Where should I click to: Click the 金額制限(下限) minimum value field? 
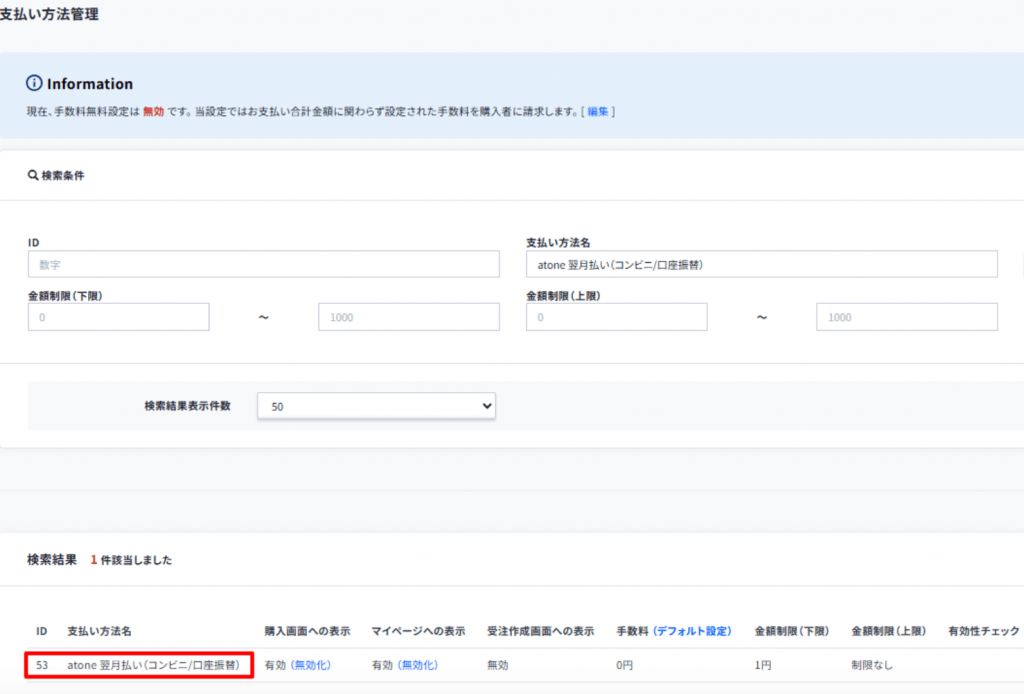tap(119, 317)
